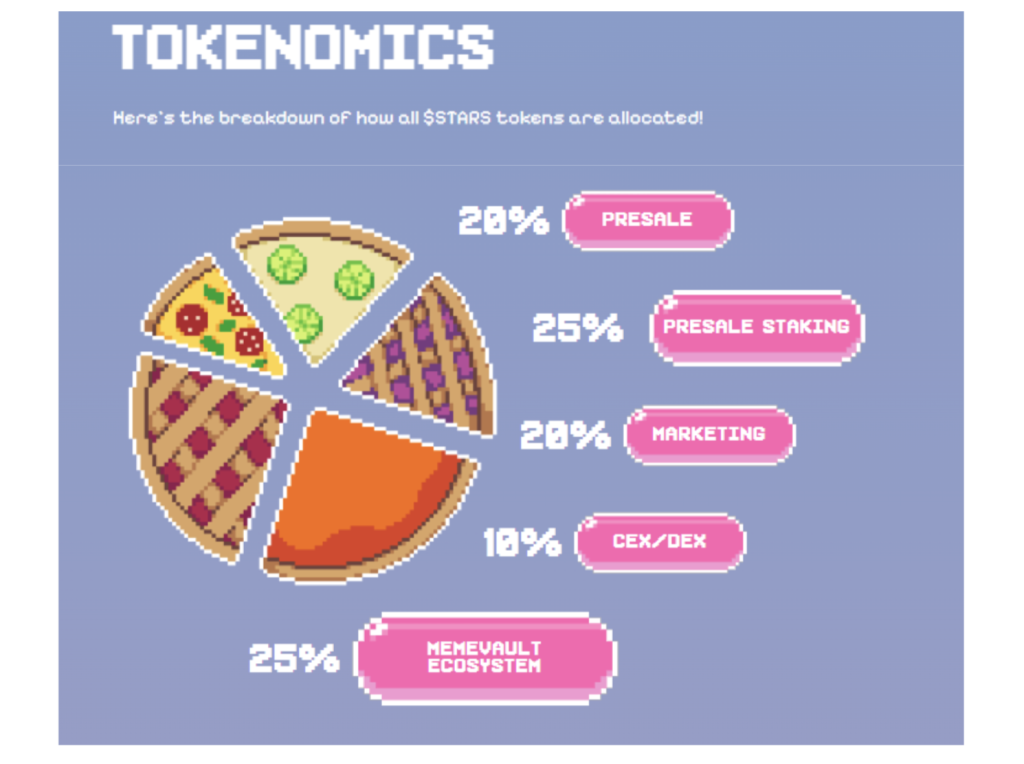Image resolution: width=1024 pixels, height=764 pixels.
Task: Click the PRESALE pink button
Action: tap(647, 220)
